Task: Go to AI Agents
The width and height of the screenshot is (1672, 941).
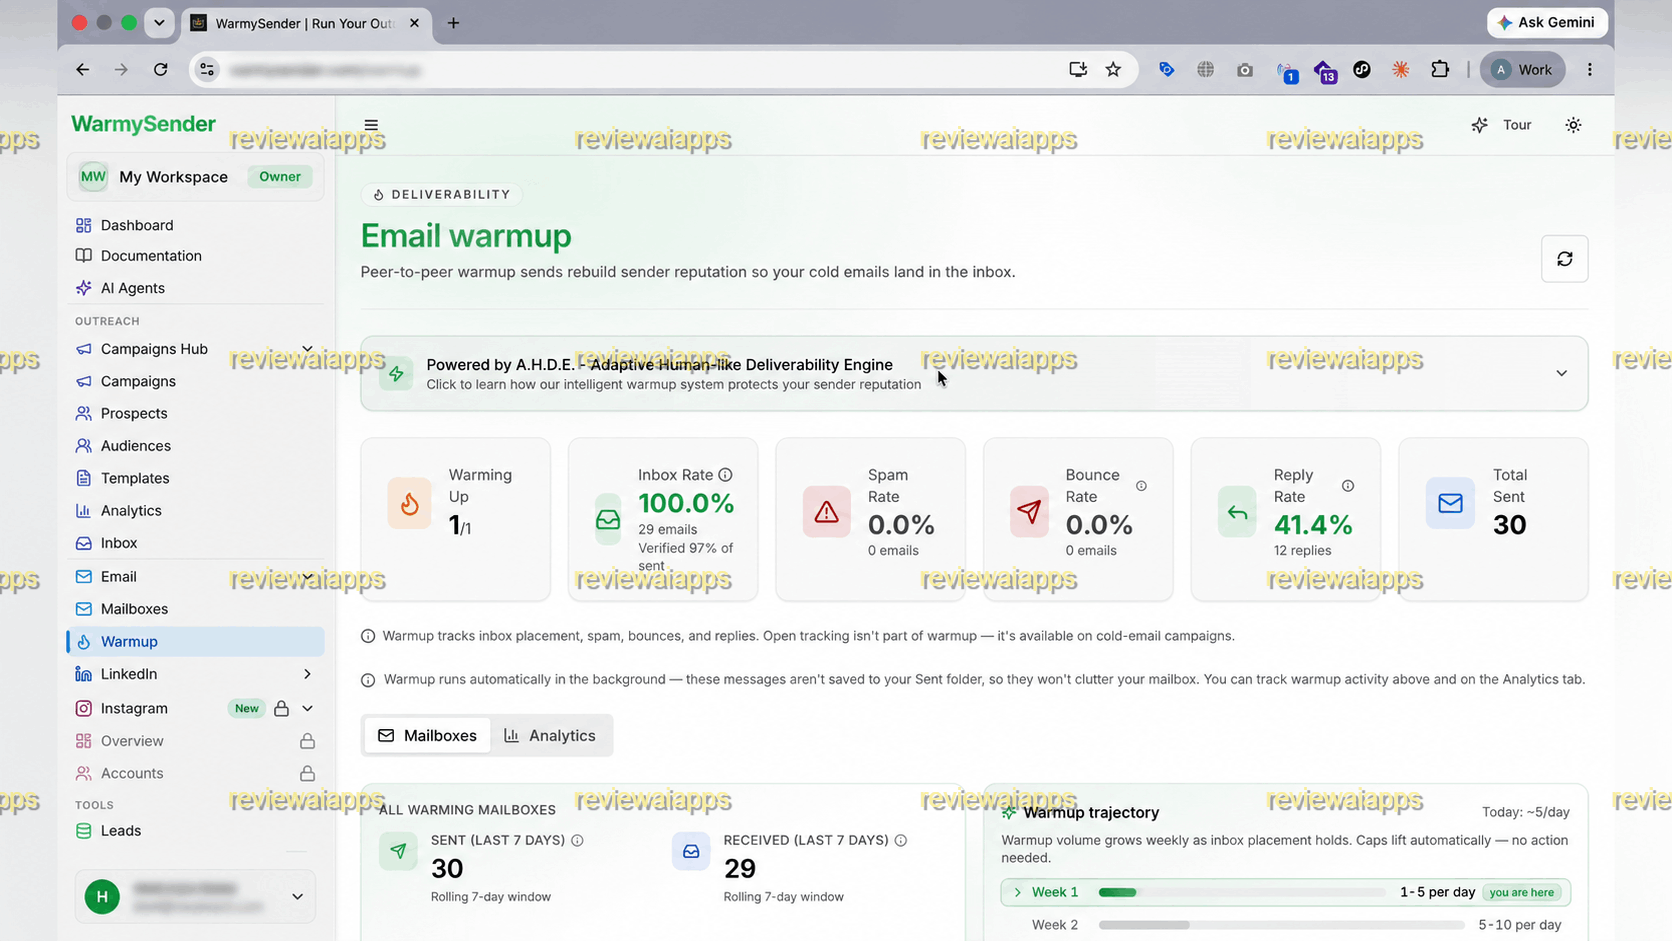Action: pyautogui.click(x=133, y=288)
